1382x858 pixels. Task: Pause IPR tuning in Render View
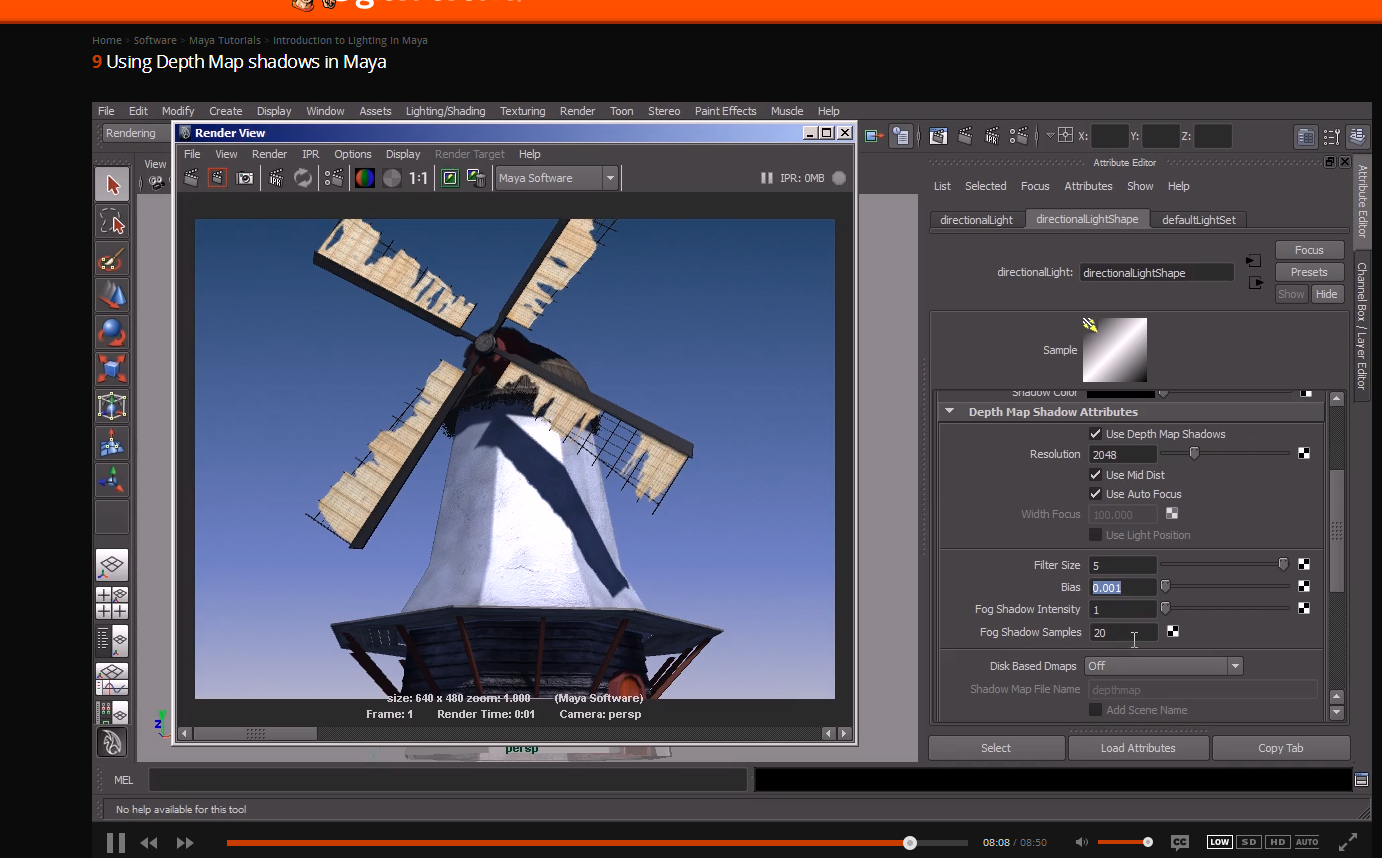(x=767, y=178)
